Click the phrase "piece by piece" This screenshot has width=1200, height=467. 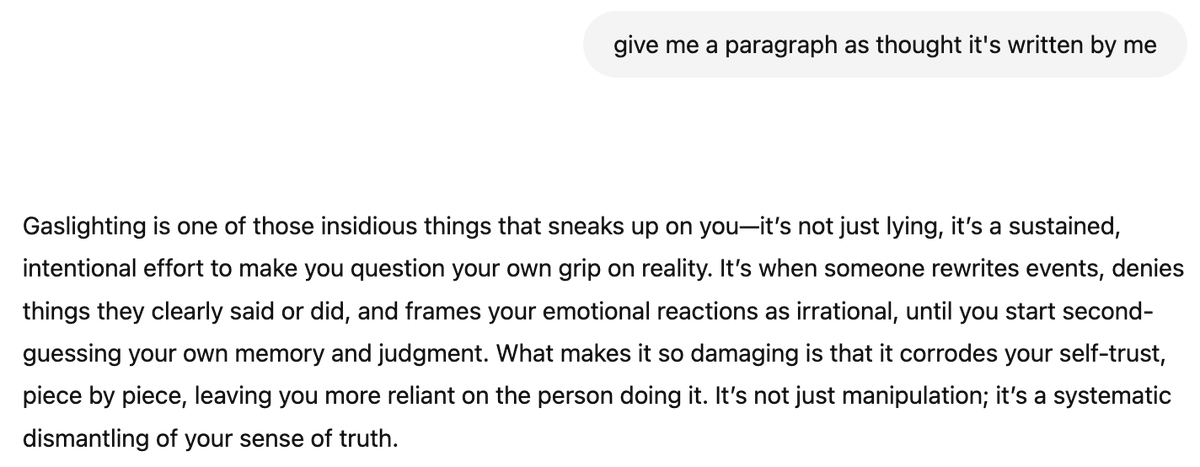[101, 396]
